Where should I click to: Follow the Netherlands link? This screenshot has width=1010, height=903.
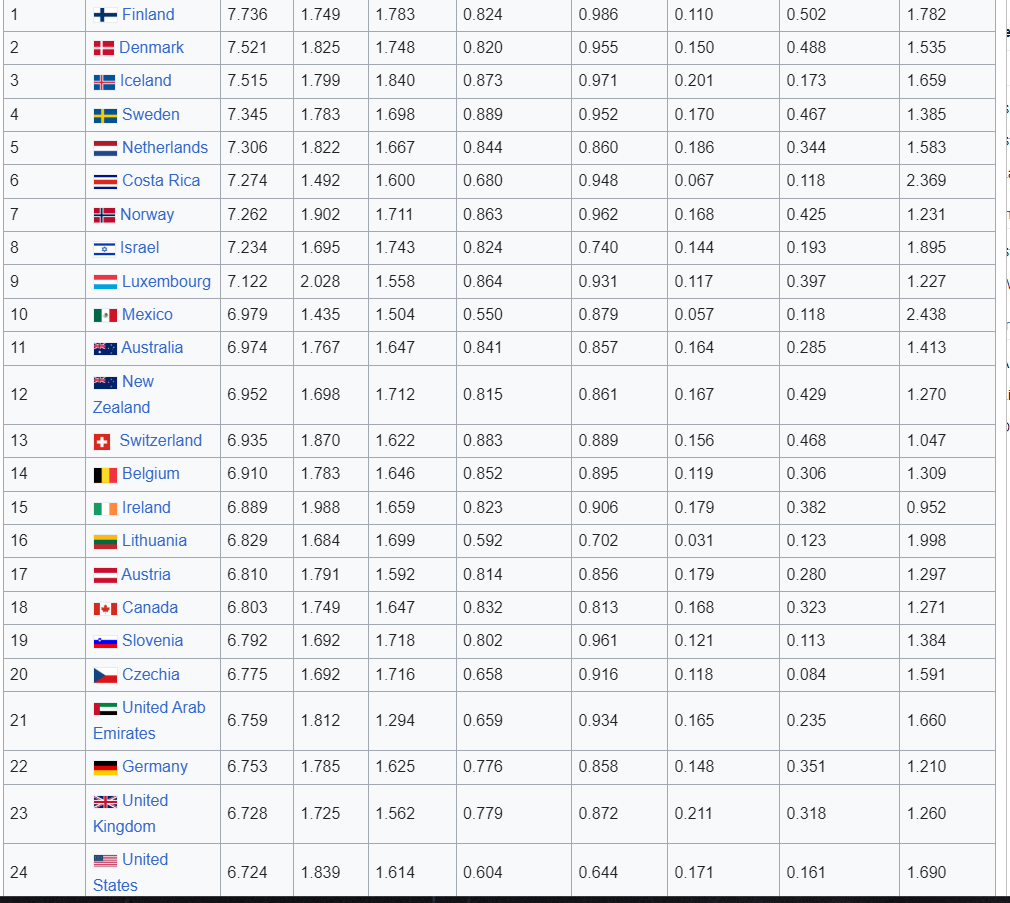pos(165,147)
